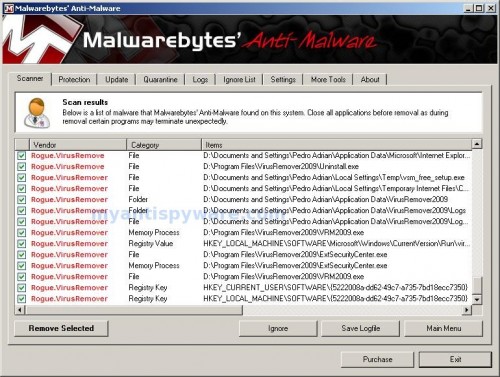500x377 pixels.
Task: Click the horizontal scrollbar thumb
Action: pos(134,310)
